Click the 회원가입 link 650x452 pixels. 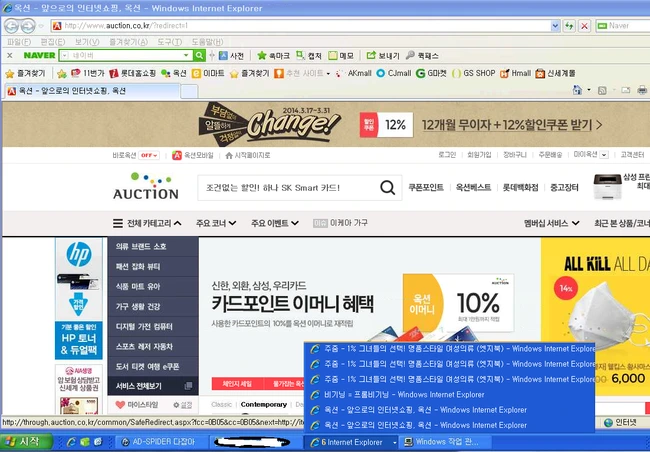pyautogui.click(x=479, y=155)
